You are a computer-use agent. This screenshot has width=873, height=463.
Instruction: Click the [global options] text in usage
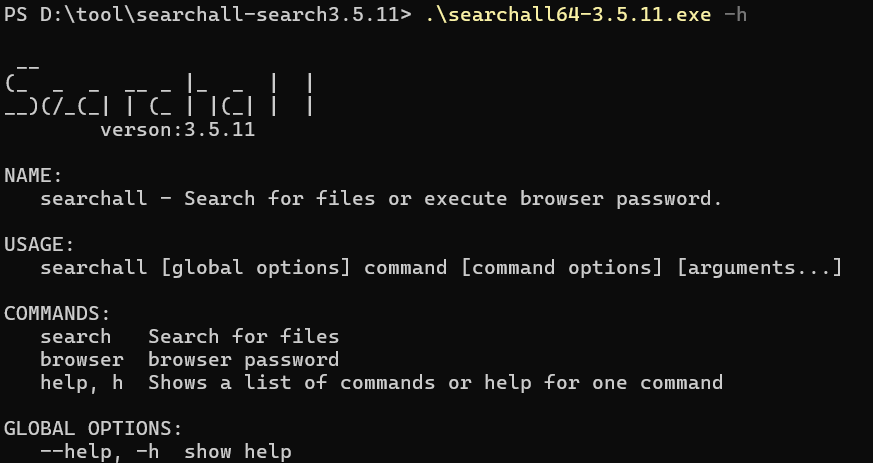click(256, 268)
